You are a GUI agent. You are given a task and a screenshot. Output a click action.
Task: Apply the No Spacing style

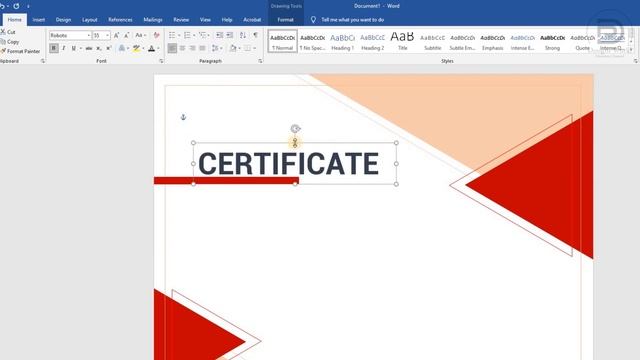pyautogui.click(x=312, y=41)
